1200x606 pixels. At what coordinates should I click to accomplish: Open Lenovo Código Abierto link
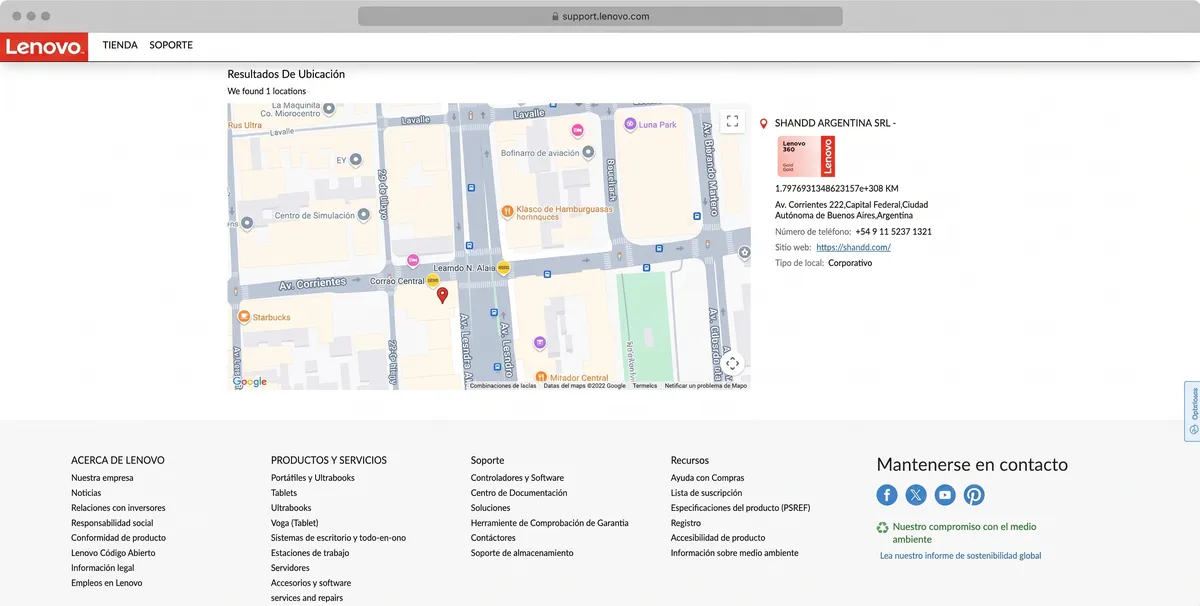tap(113, 553)
